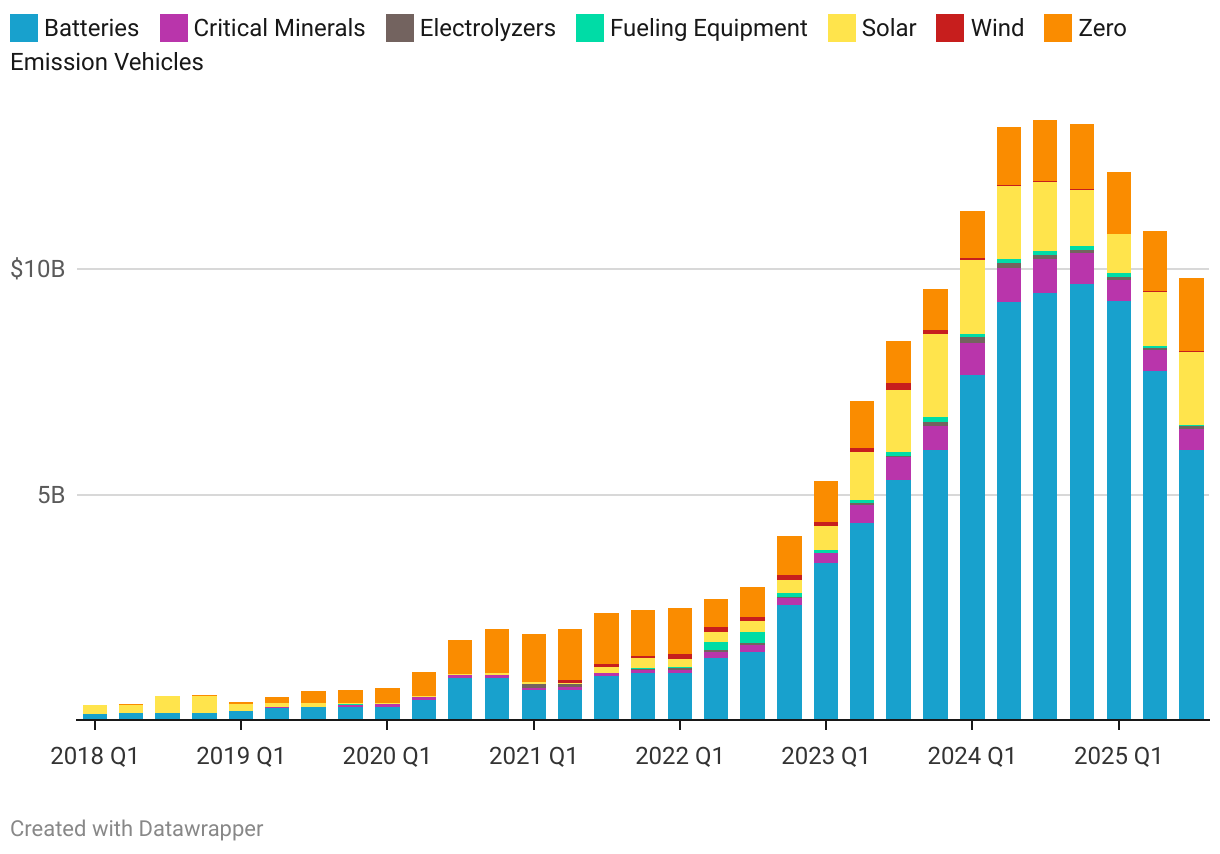Click the yellow Solar segment of the last bar
Viewport: 1220px width, 854px height.
click(1191, 388)
